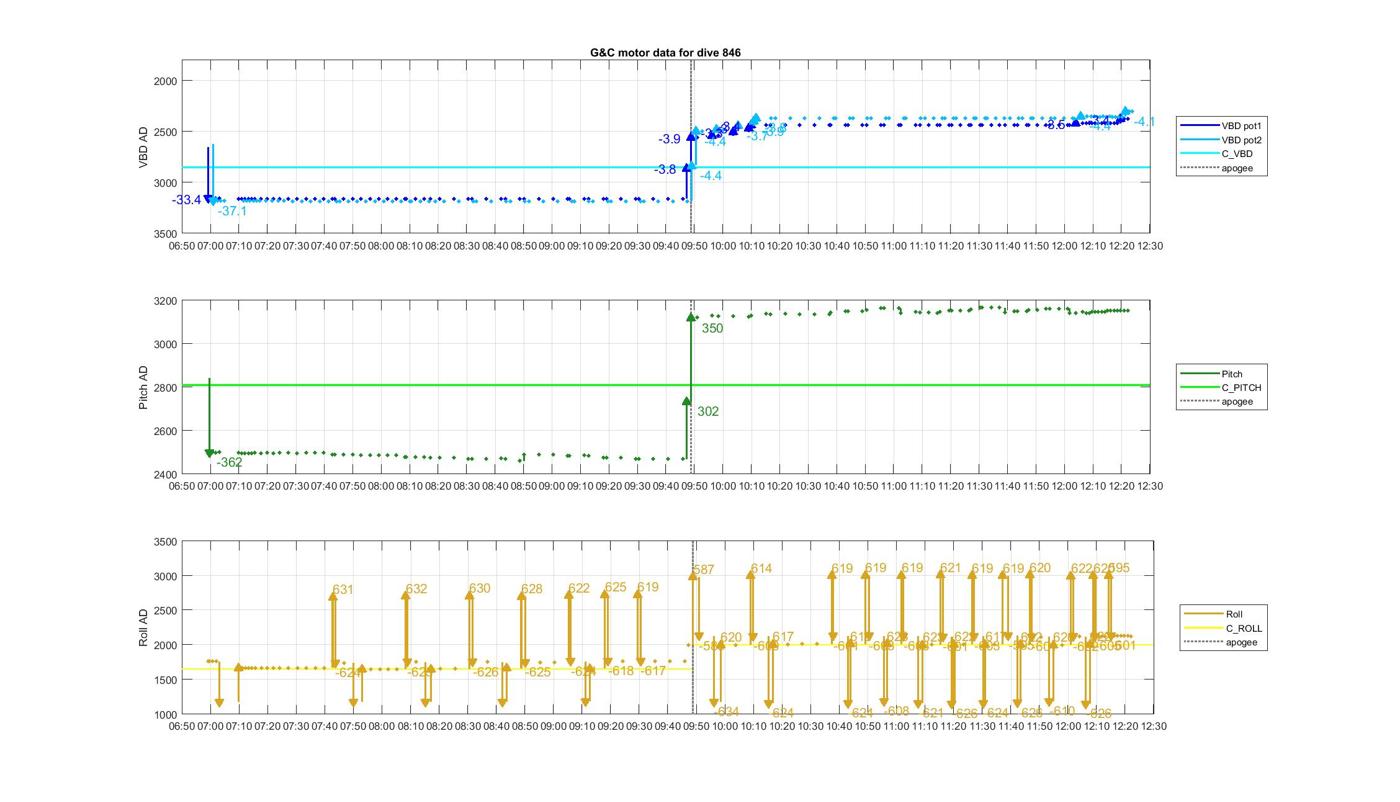
Task: Click the "VBD AD" y-axis label
Action: (x=143, y=147)
